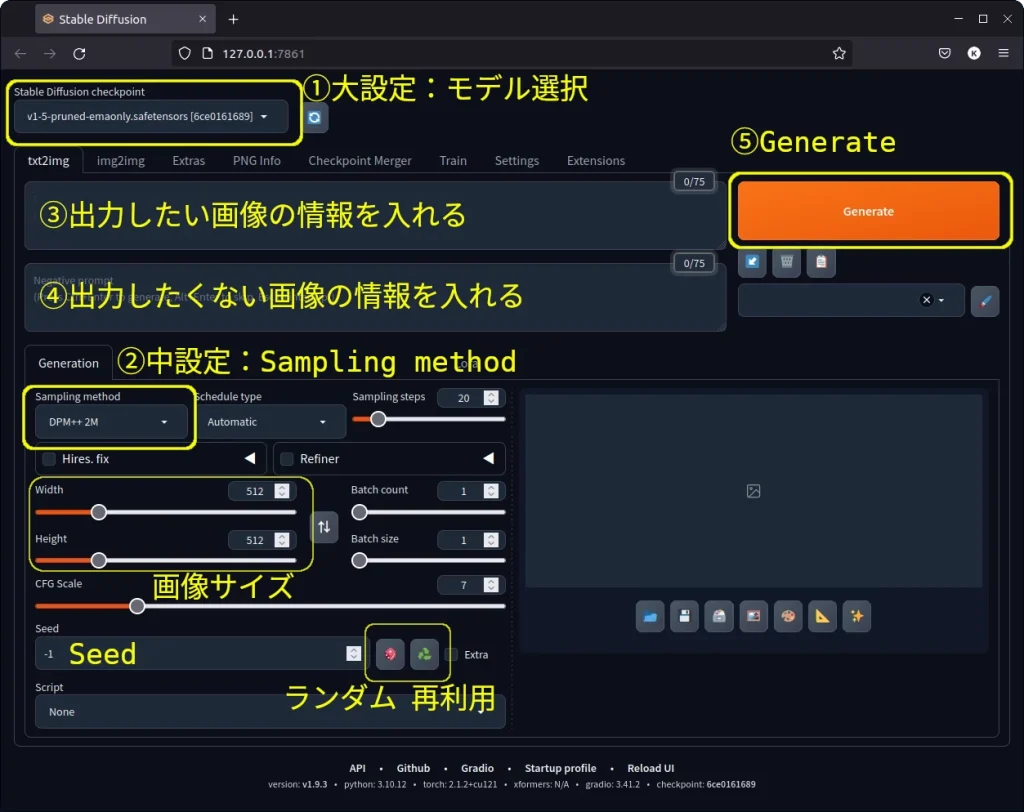The height and width of the screenshot is (812, 1024).
Task: Click the Negative prompt text box
Action: [x=376, y=297]
